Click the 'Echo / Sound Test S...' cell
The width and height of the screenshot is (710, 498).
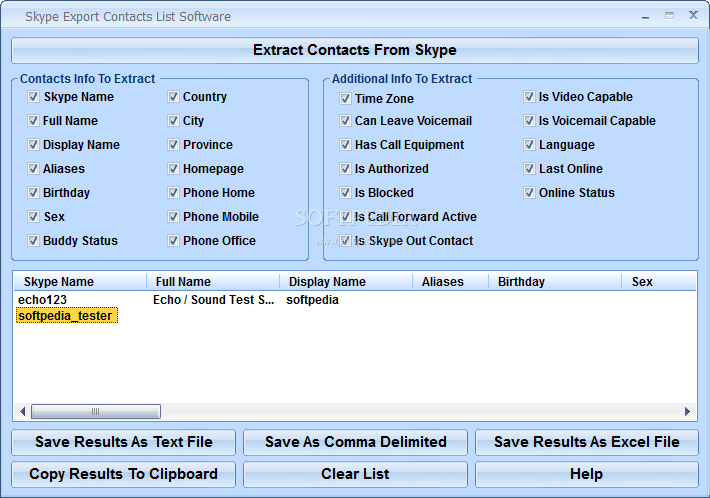pyautogui.click(x=213, y=300)
